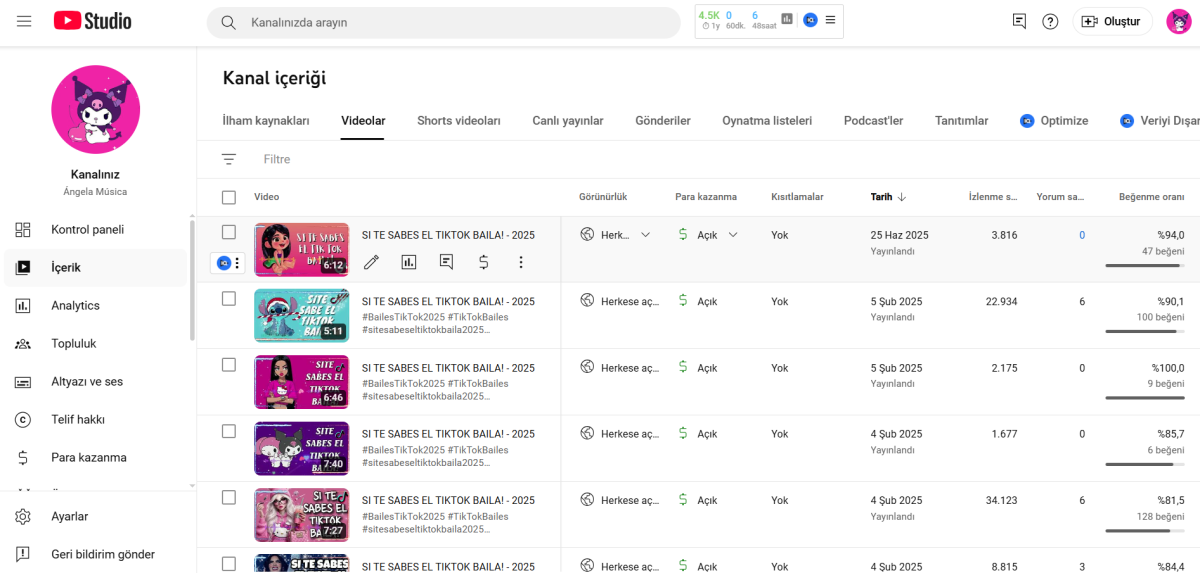Image resolution: width=1200 pixels, height=573 pixels.
Task: Open account avatar in top right
Action: [1179, 21]
